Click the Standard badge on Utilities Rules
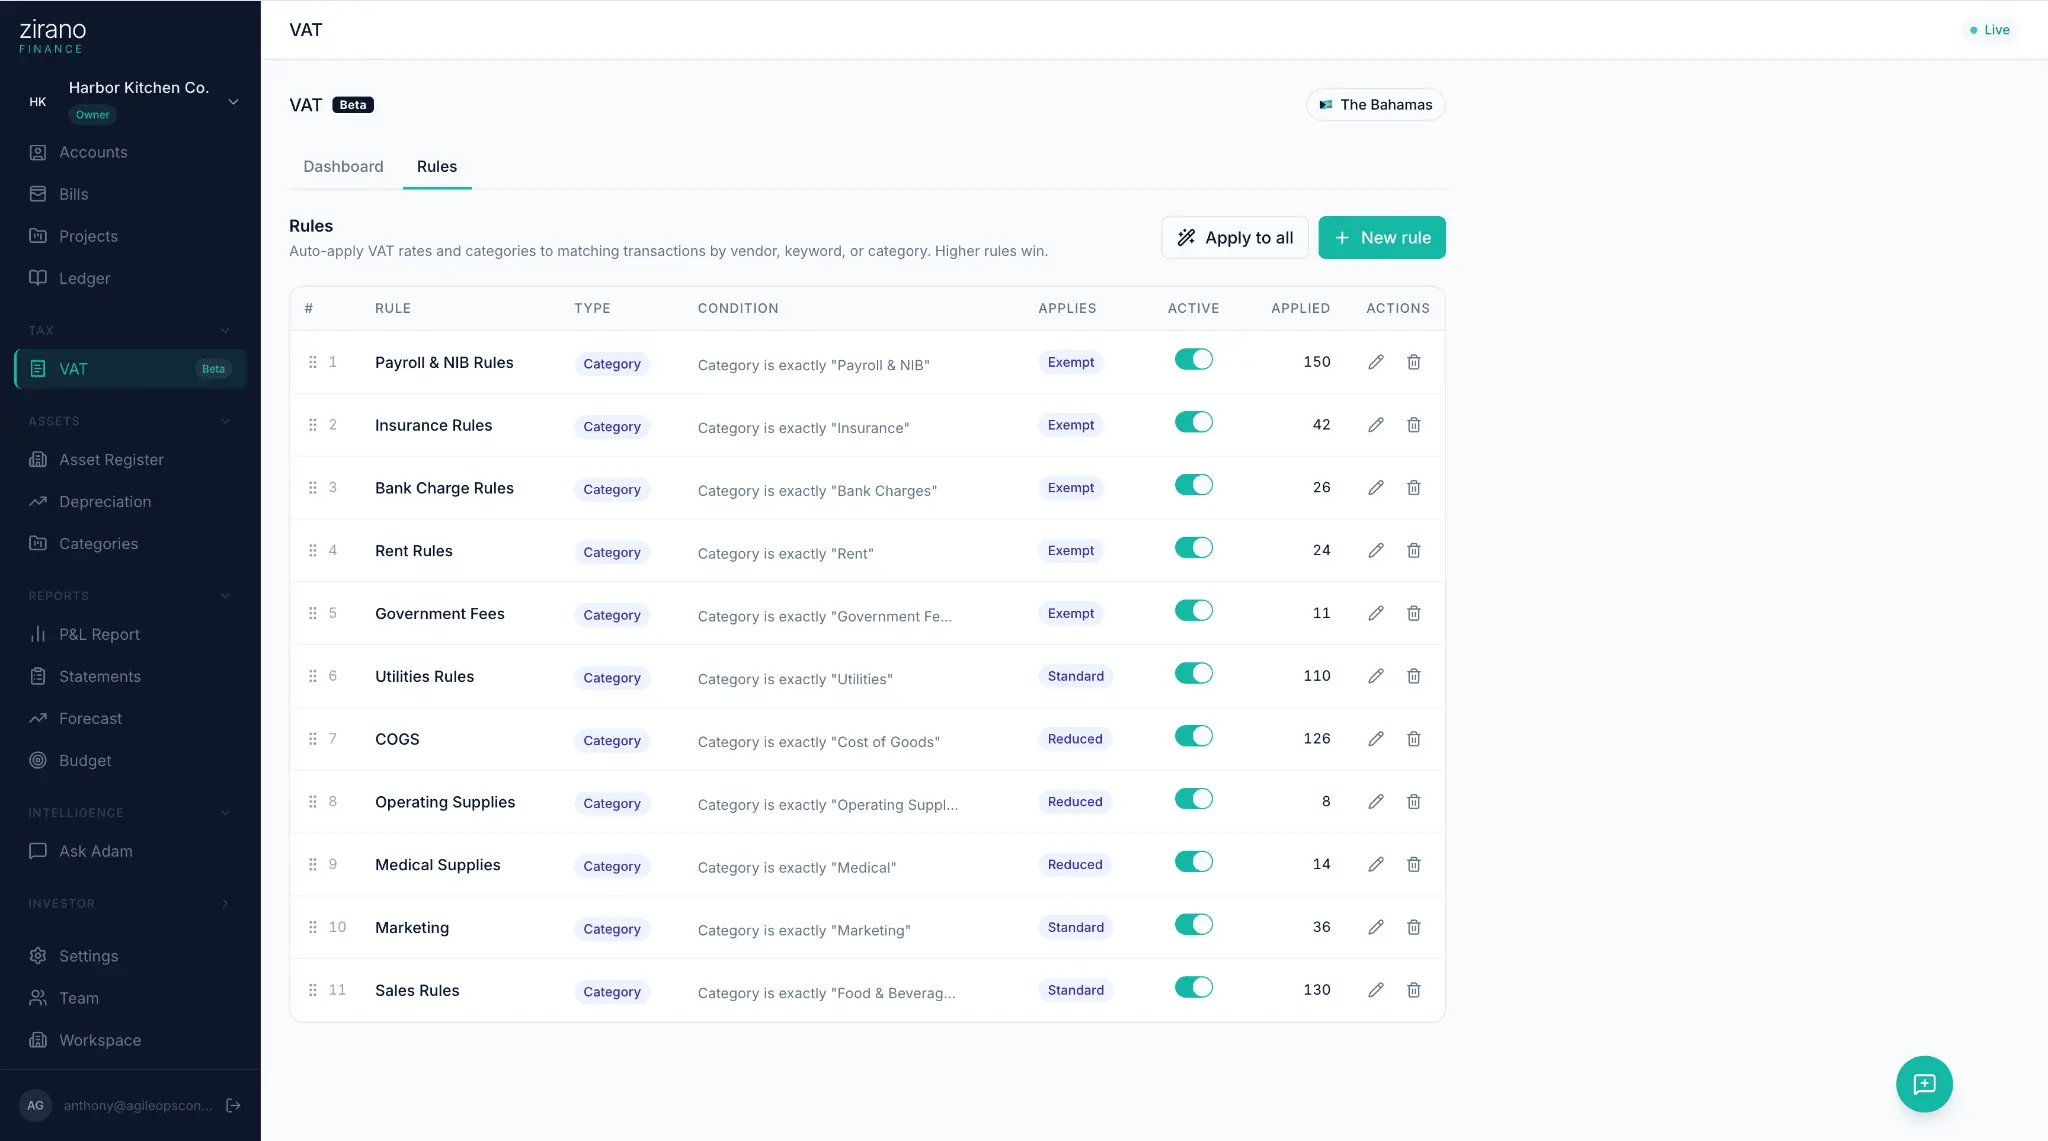 (1076, 676)
